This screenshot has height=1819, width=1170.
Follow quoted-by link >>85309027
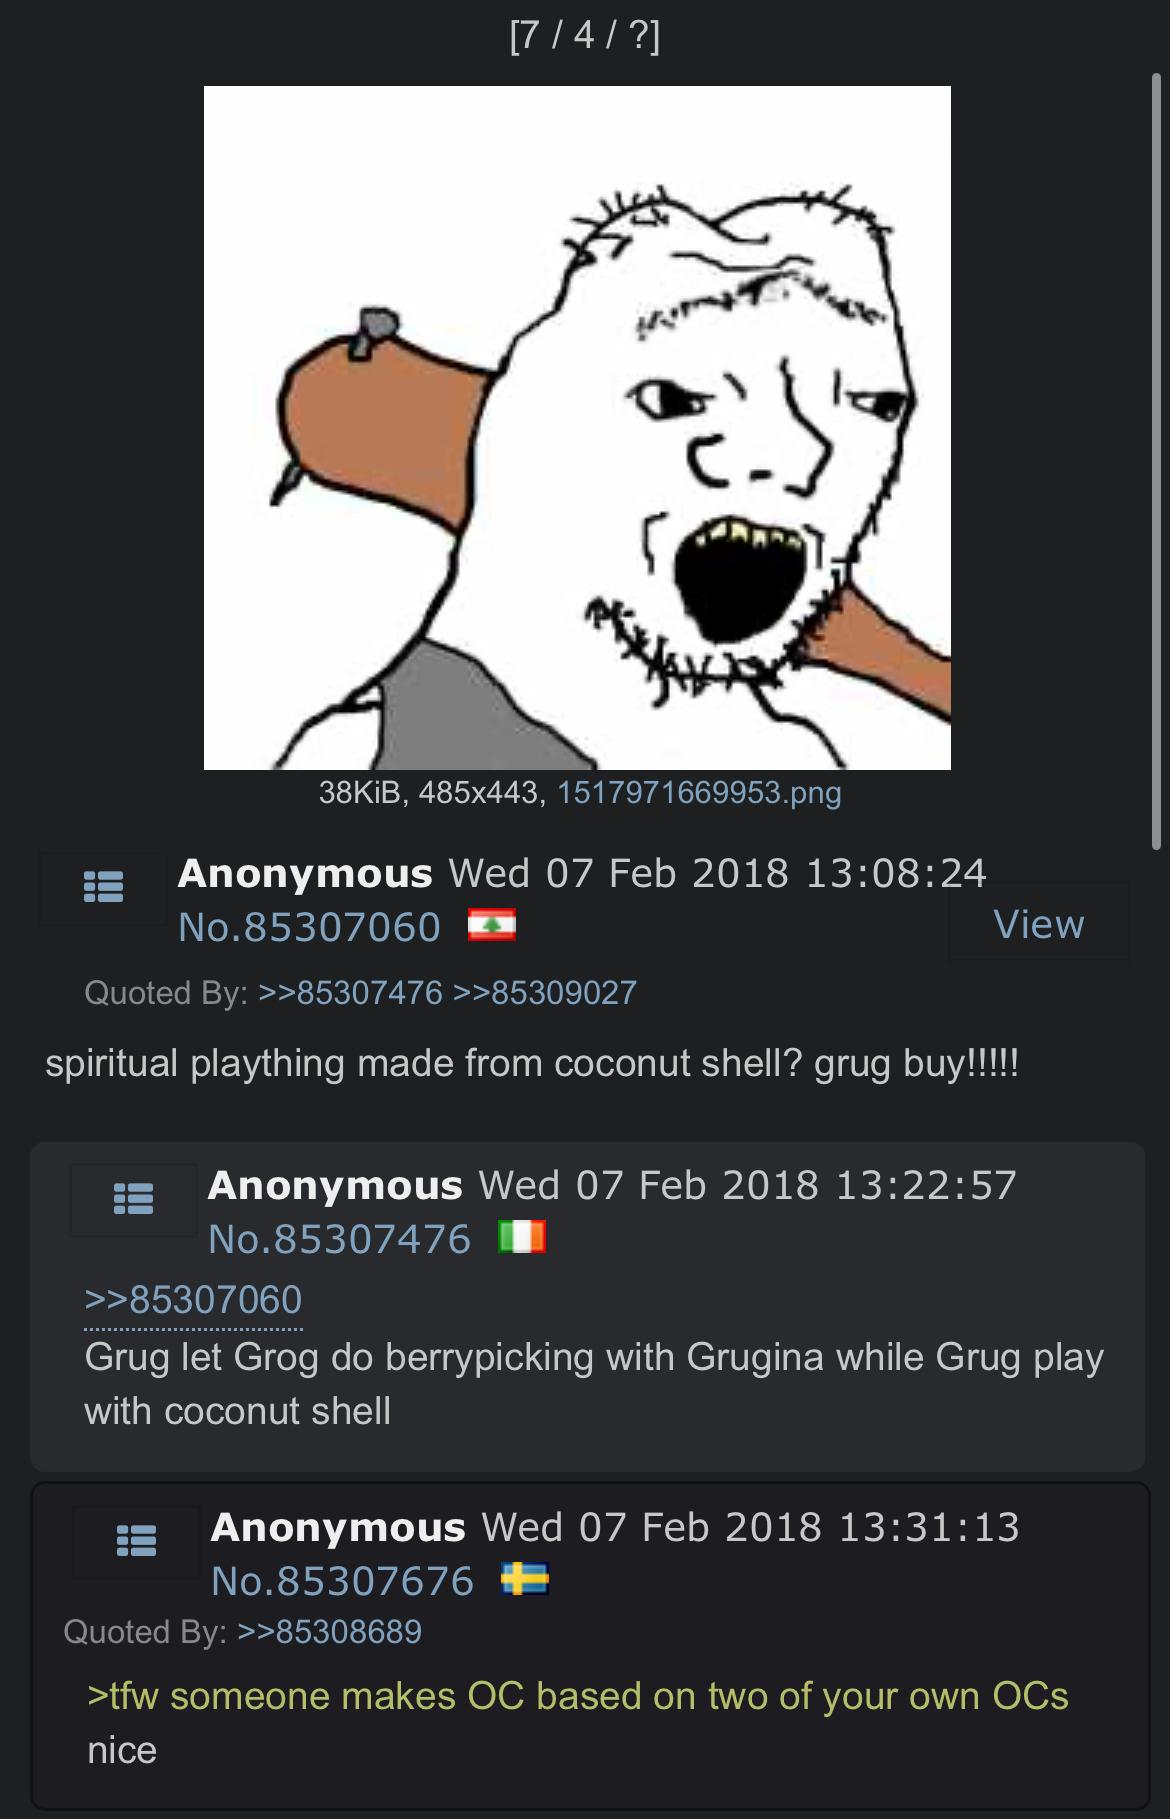click(x=545, y=993)
